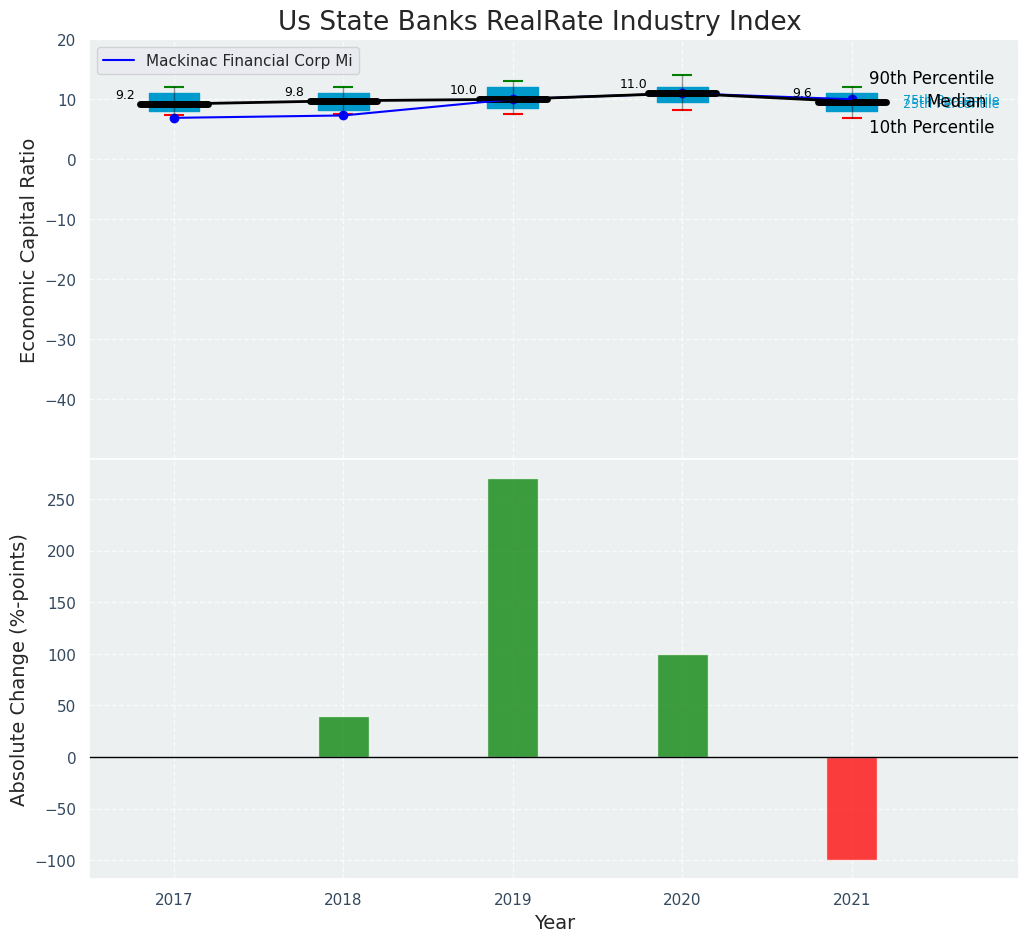
Task: Click the Year x-axis label
Action: [x=554, y=923]
